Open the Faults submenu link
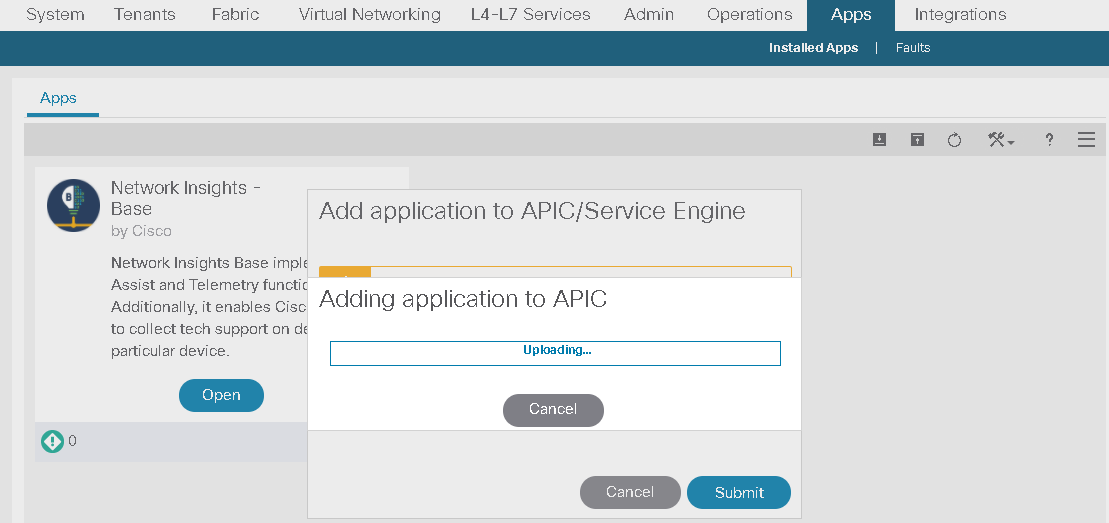The height and width of the screenshot is (523, 1109). (912, 47)
